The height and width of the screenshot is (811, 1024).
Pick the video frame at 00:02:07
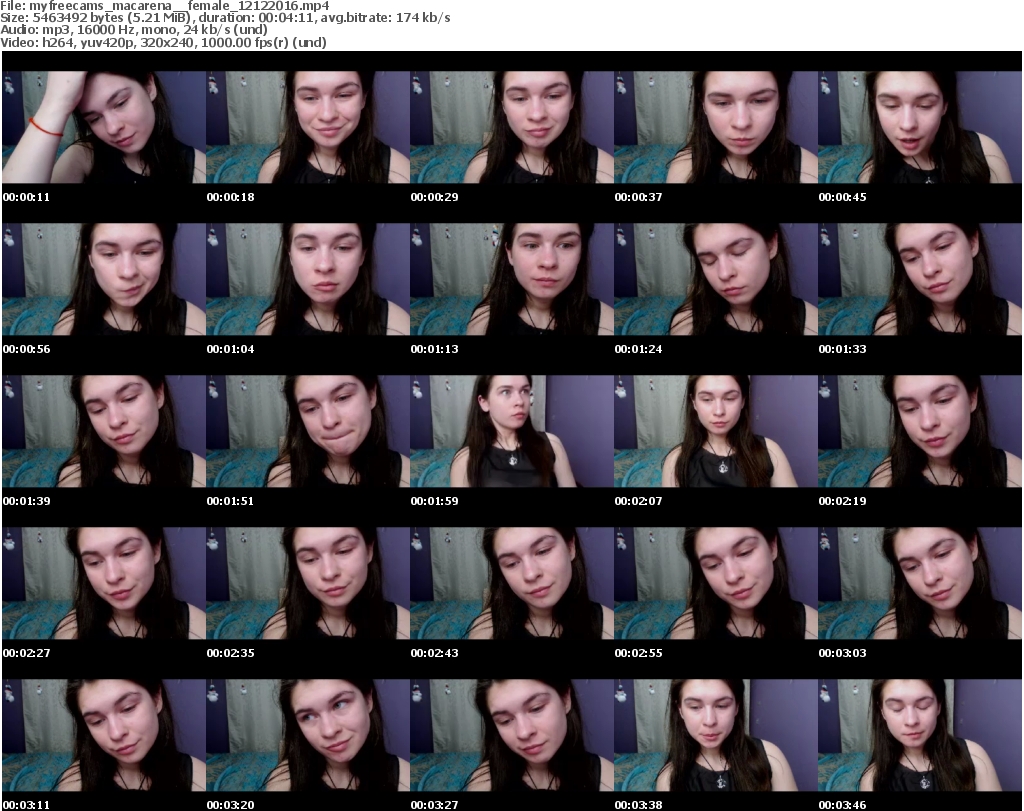(x=716, y=432)
